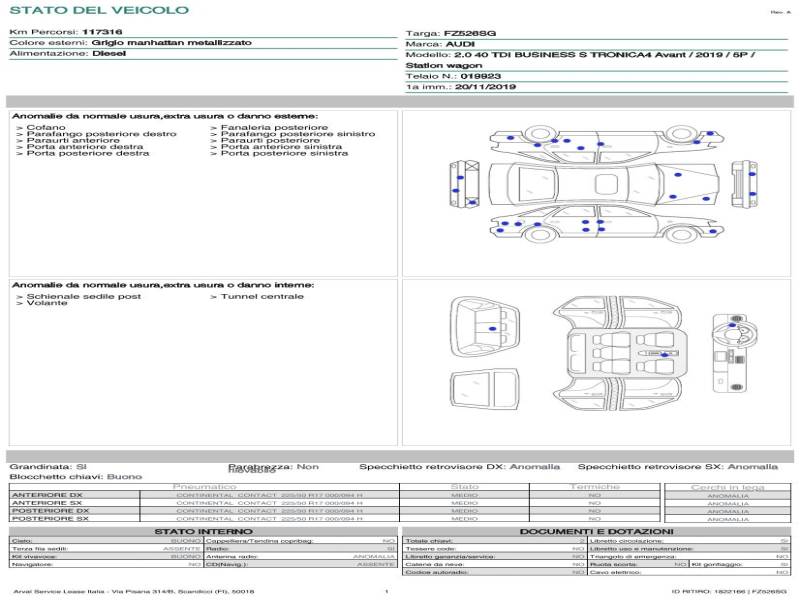Select 'Grandinata: Si' text
This screenshot has height=600, width=800.
pos(48,466)
